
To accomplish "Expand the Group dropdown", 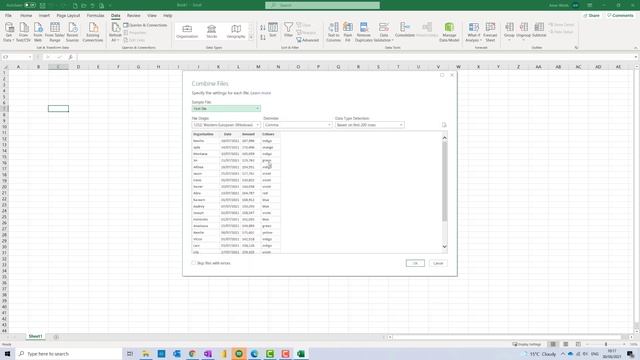I will [509, 40].
